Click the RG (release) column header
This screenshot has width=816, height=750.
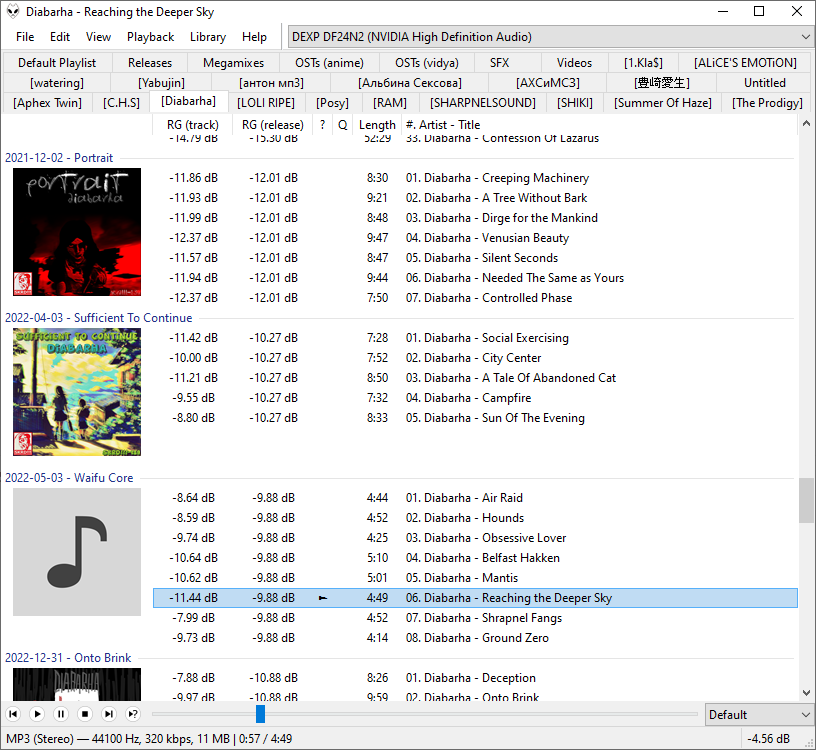click(x=273, y=125)
